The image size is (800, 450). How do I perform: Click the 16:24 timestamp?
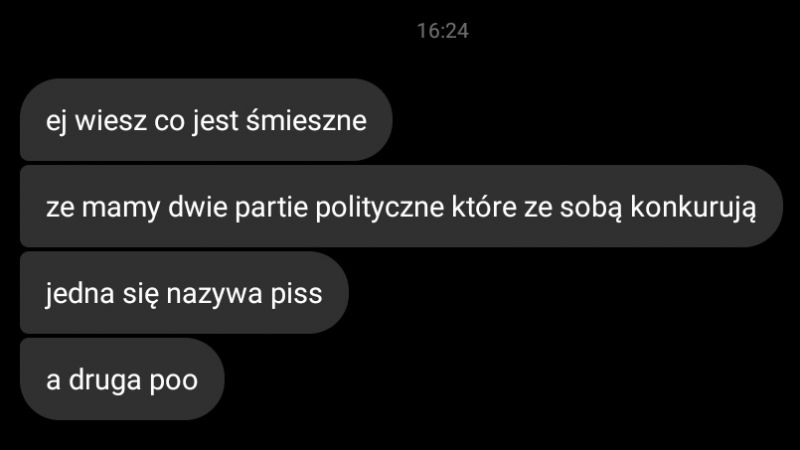pos(442,31)
